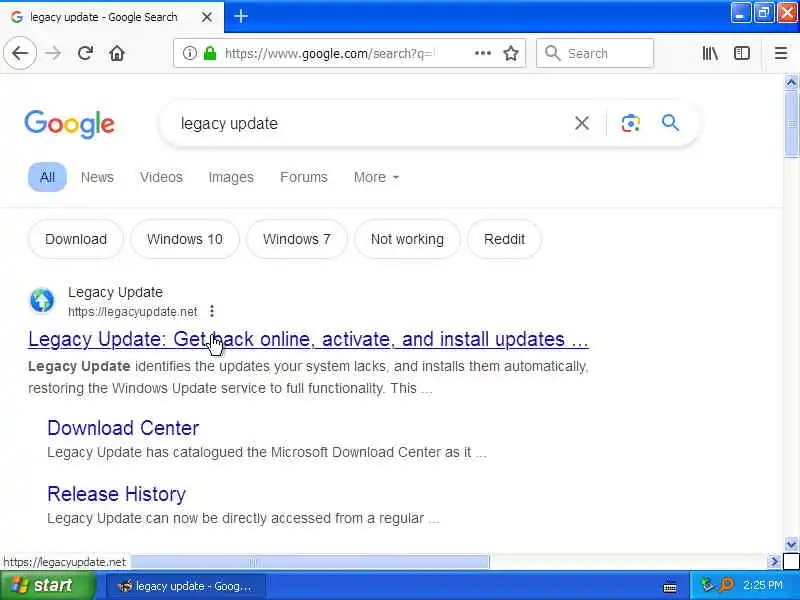Open the Download Center sitelink
The image size is (800, 600).
123,428
